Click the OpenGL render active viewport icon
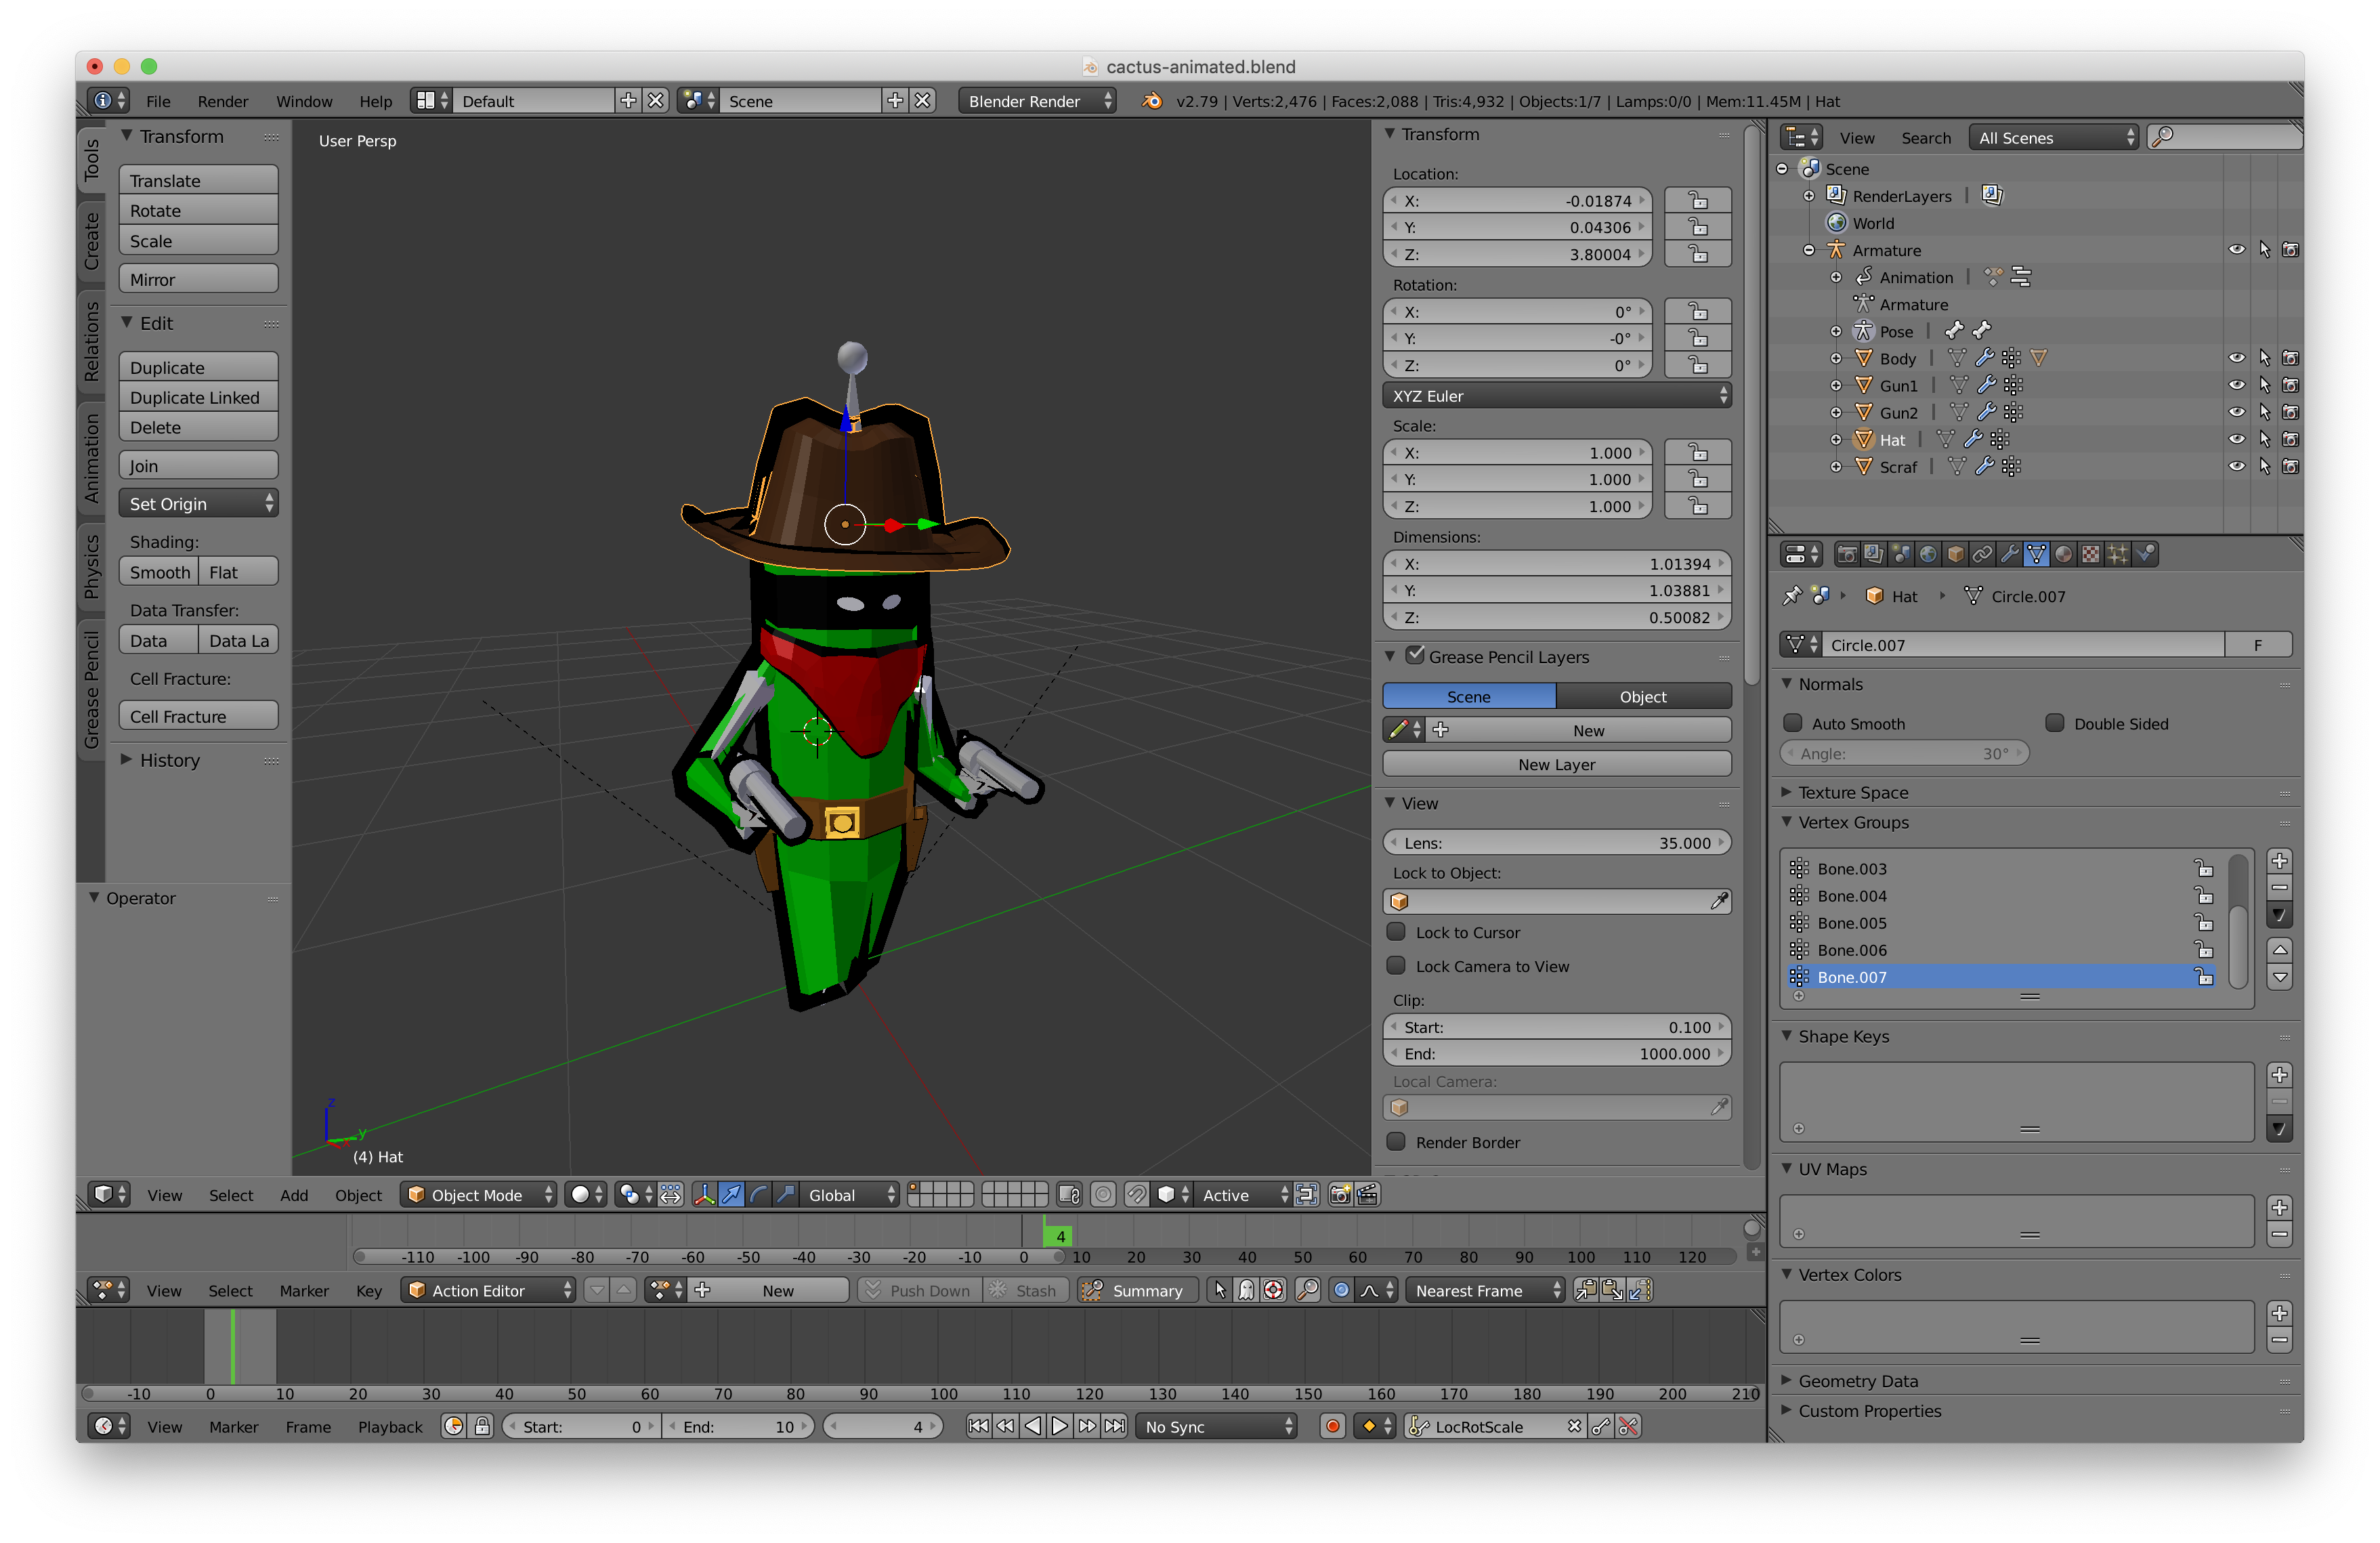Image resolution: width=2380 pixels, height=1543 pixels. pyautogui.click(x=1340, y=1195)
